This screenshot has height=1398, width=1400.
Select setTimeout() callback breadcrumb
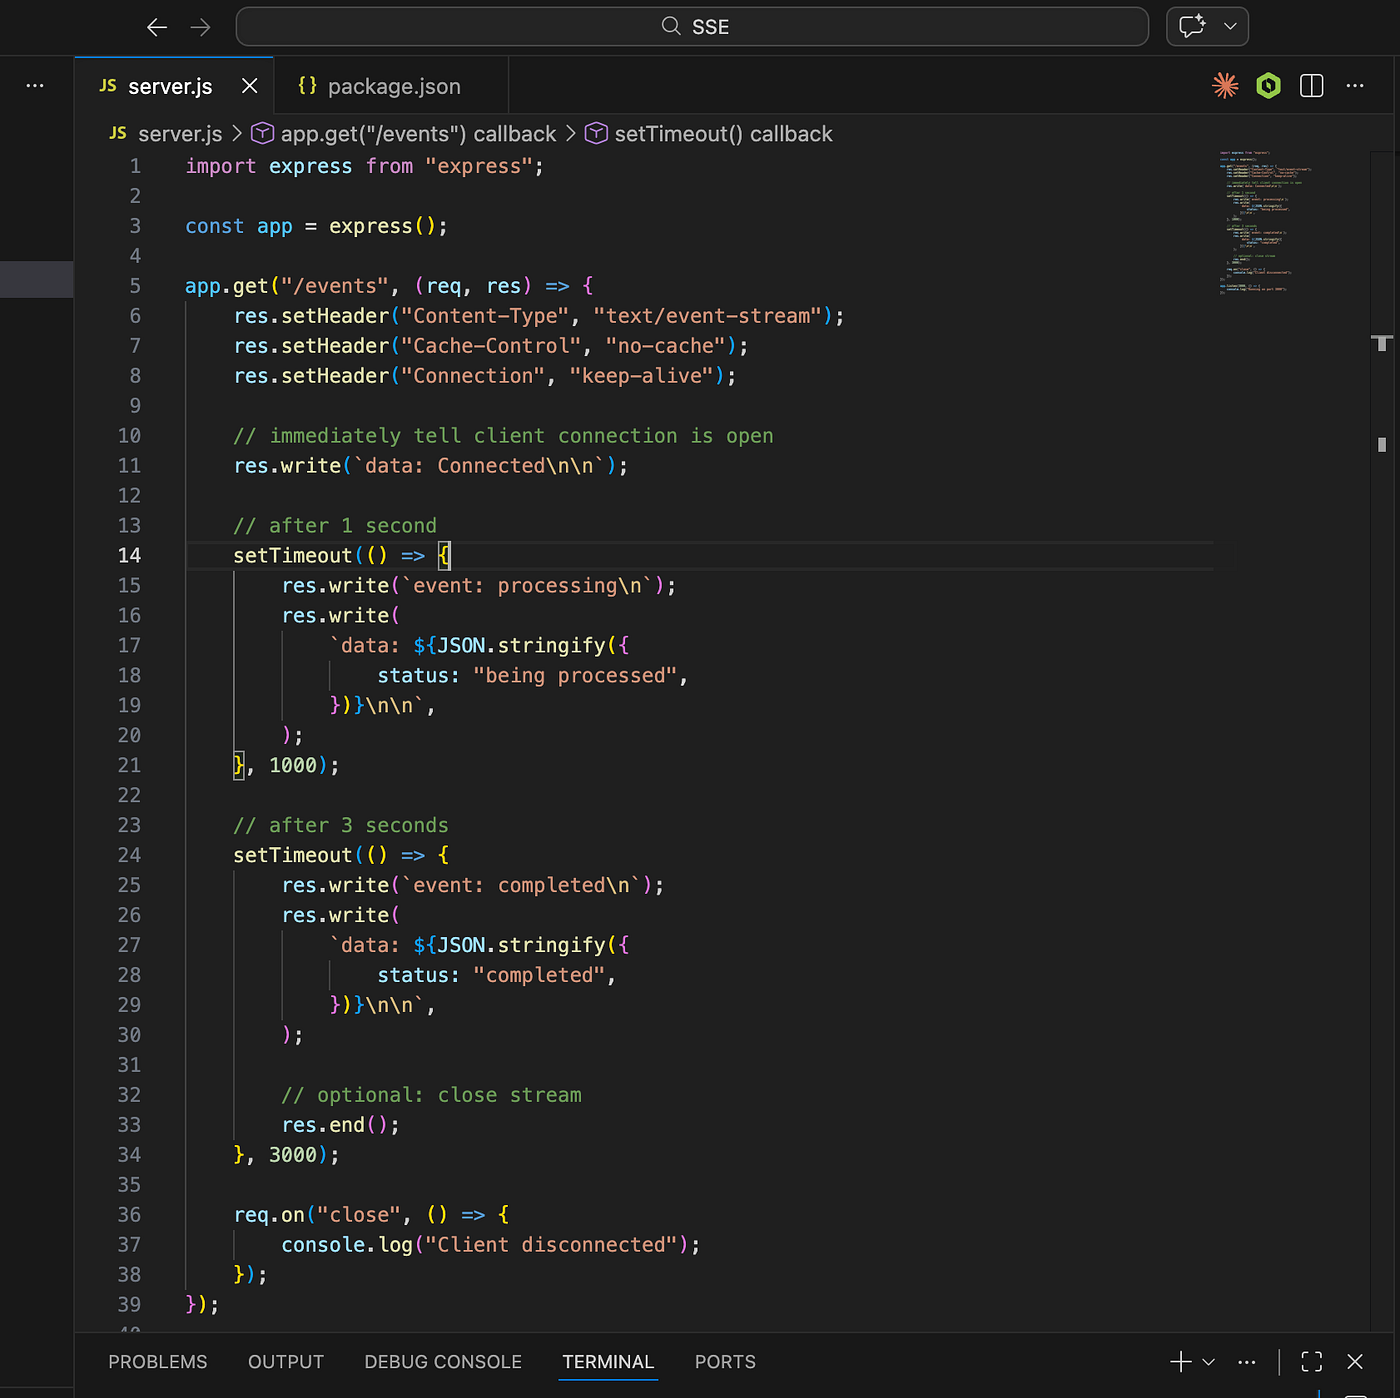723,134
